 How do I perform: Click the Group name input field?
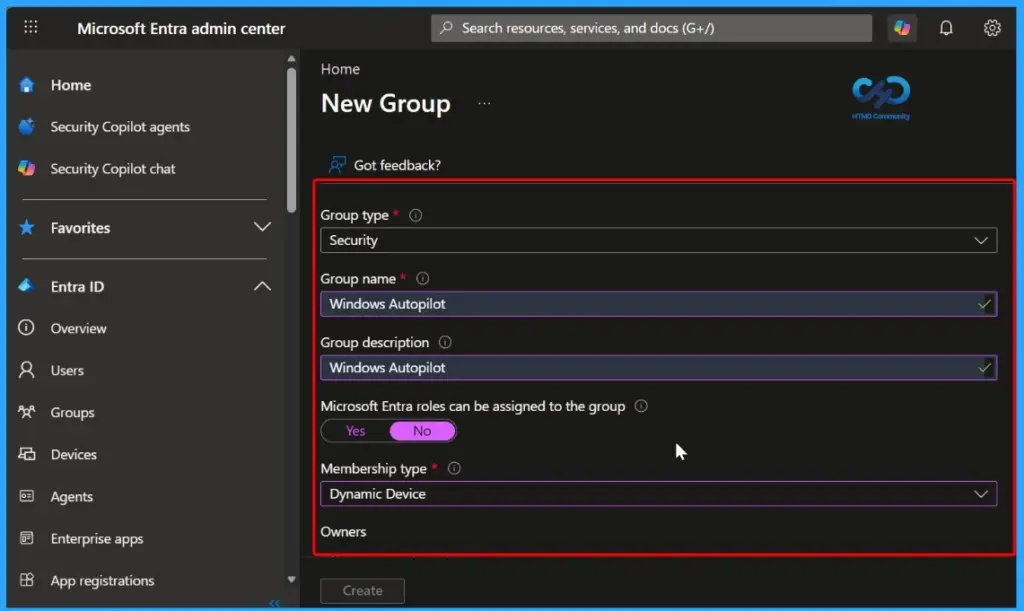[x=658, y=304]
